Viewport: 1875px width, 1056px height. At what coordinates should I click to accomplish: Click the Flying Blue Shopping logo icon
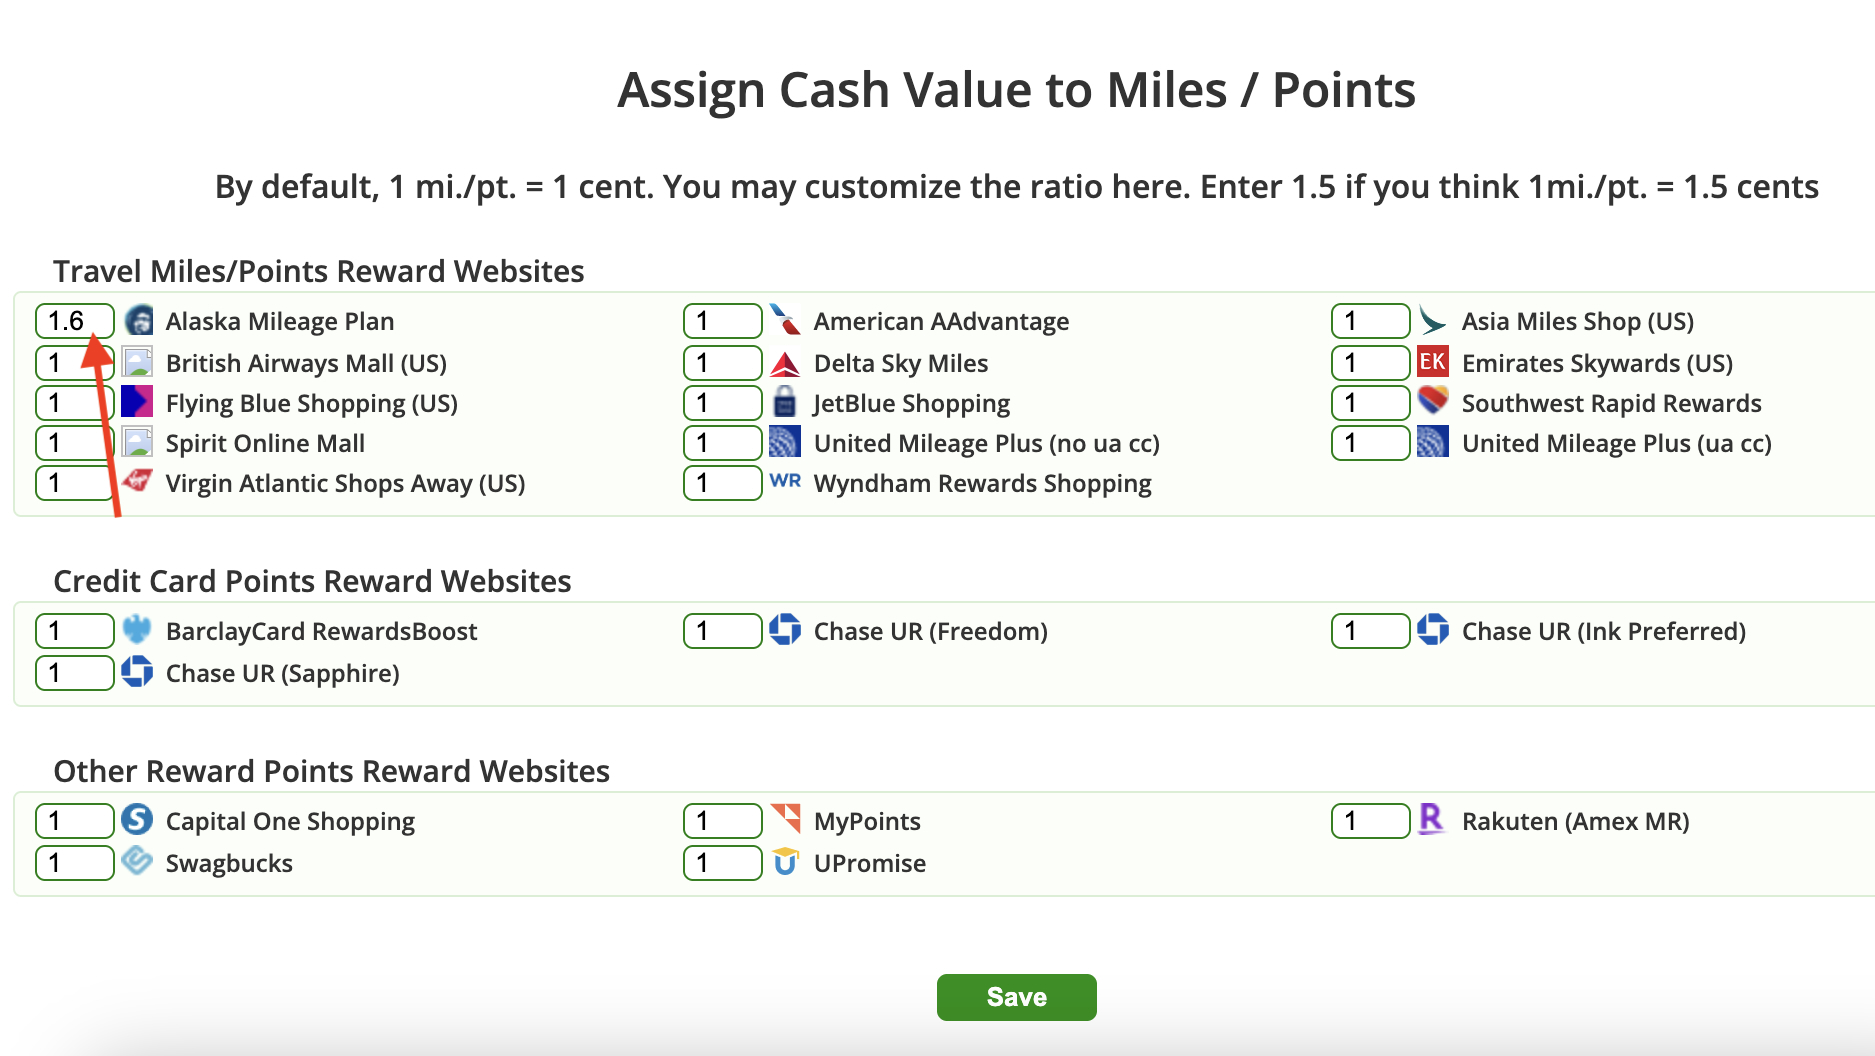coord(137,401)
